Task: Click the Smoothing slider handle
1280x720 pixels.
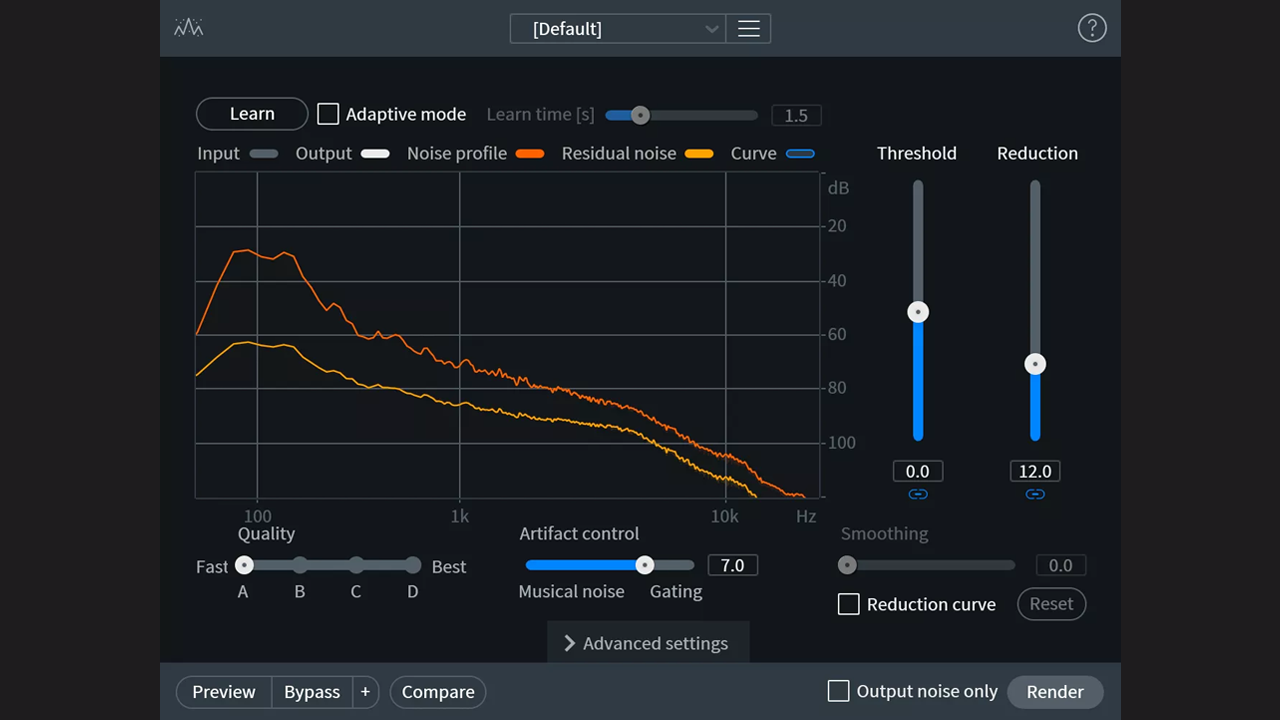Action: [x=847, y=565]
